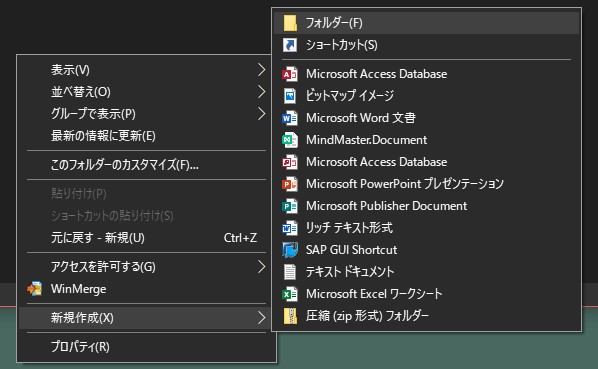Viewport: 598px width, 369px height.
Task: Click the PowerPoint icon in the new menu
Action: [290, 184]
